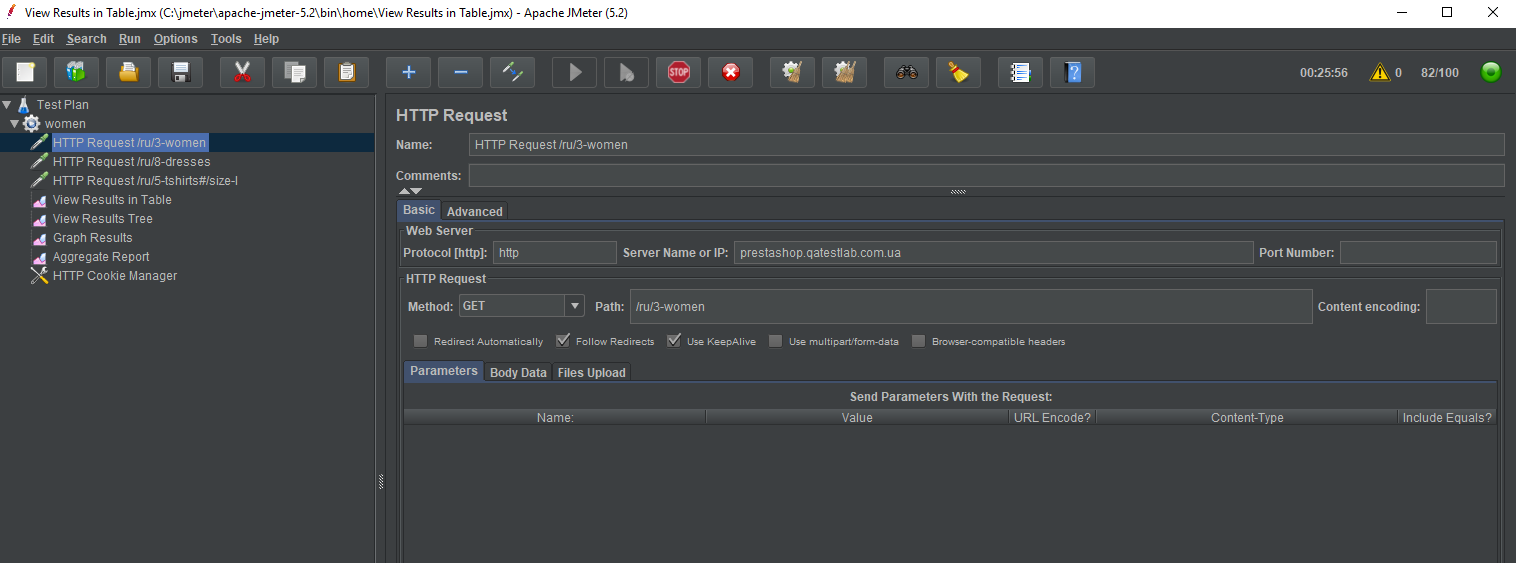Collapse the women thread group node
Image resolution: width=1516 pixels, height=563 pixels.
[x=15, y=123]
